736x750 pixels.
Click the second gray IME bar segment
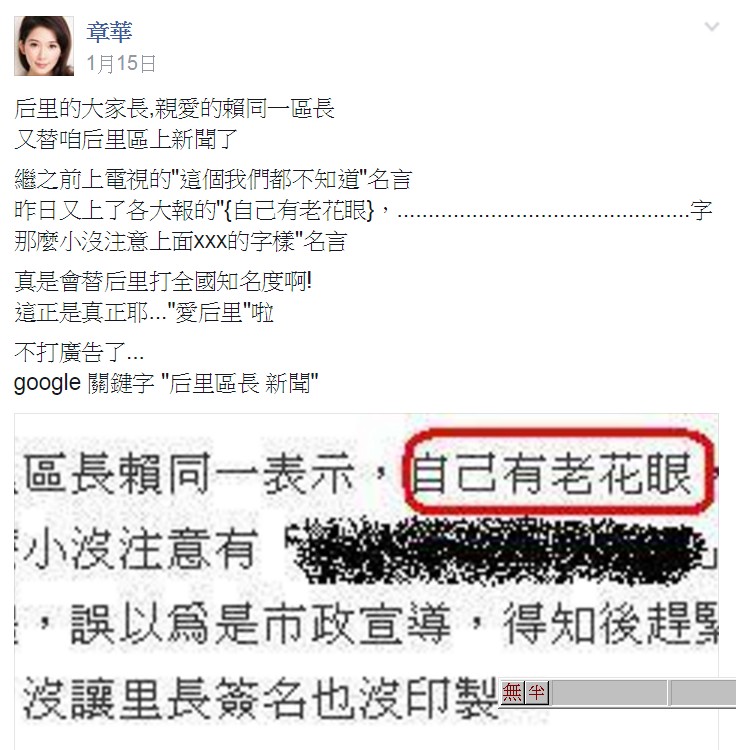[x=703, y=692]
